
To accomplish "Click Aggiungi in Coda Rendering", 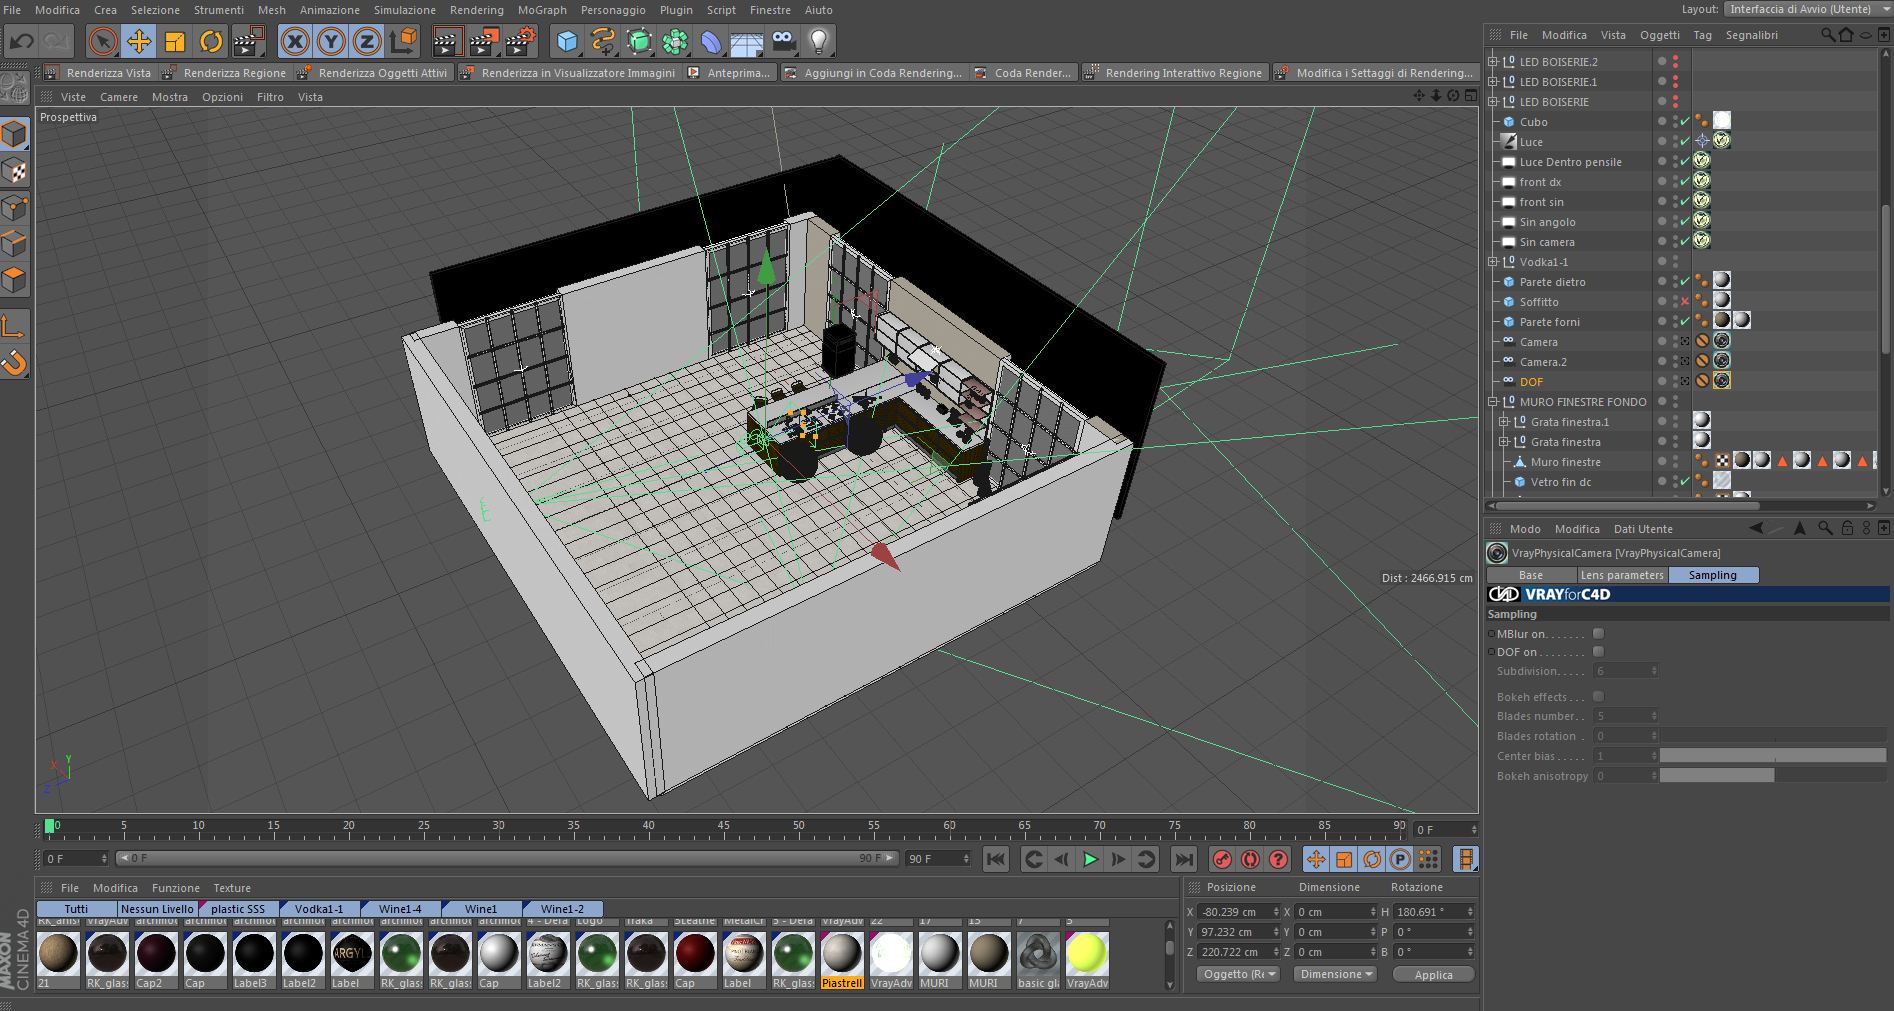I will pyautogui.click(x=873, y=73).
